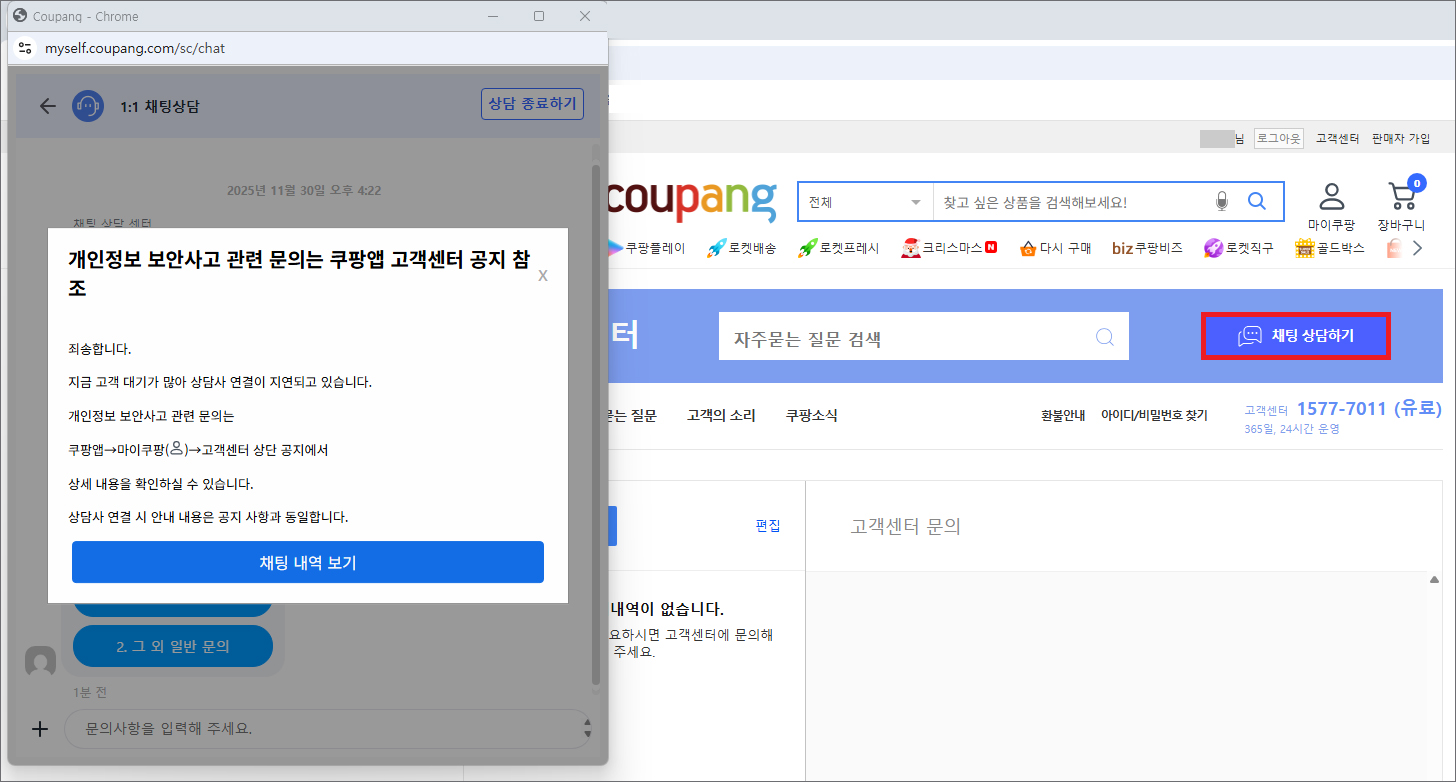Click the 고객센터 문의 heading

[x=905, y=526]
